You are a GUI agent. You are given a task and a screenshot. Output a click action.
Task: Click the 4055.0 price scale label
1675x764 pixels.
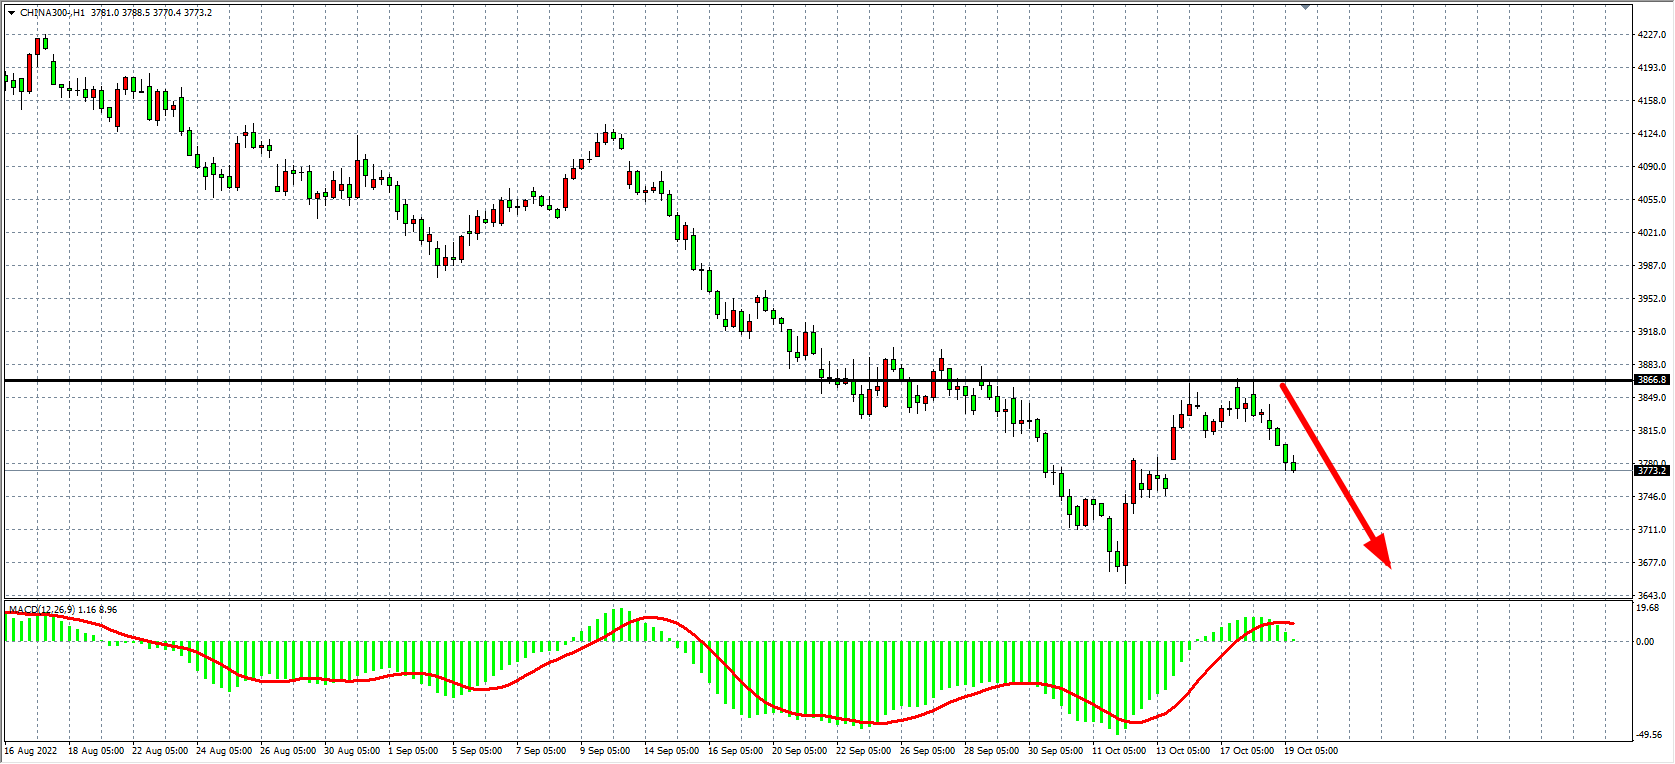click(x=1652, y=200)
